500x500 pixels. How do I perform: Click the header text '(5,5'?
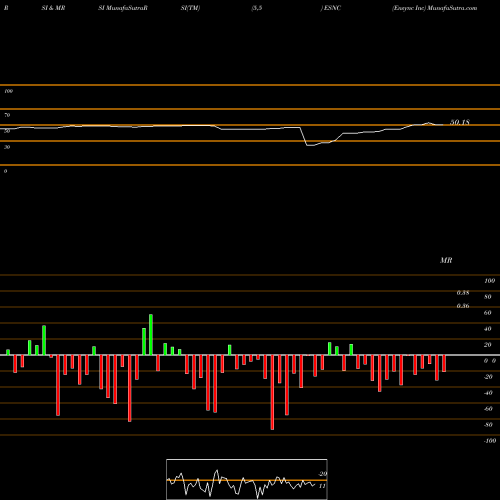click(257, 8)
